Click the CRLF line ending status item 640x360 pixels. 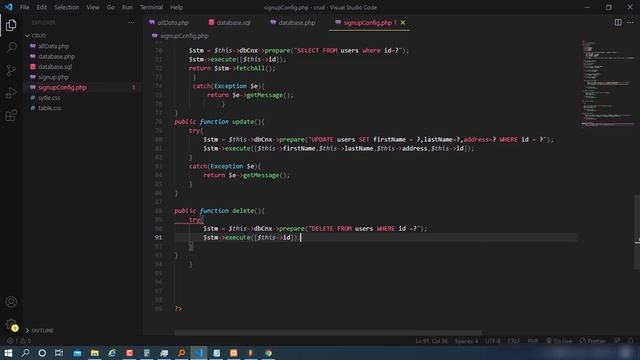click(514, 341)
